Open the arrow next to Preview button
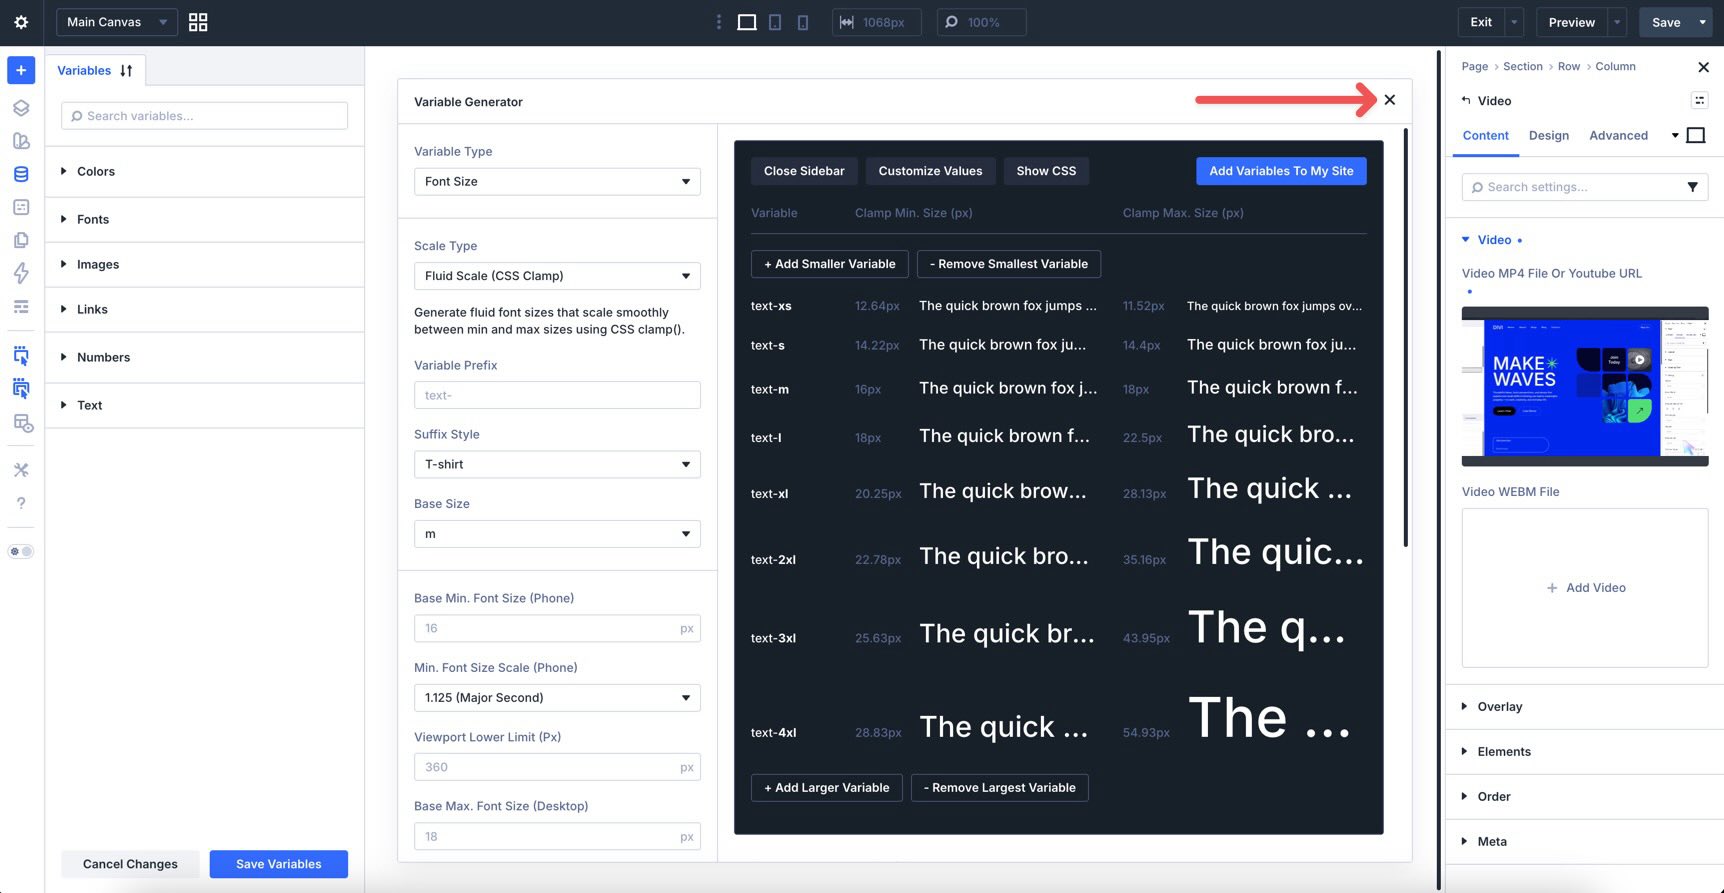The height and width of the screenshot is (893, 1724). point(1617,22)
